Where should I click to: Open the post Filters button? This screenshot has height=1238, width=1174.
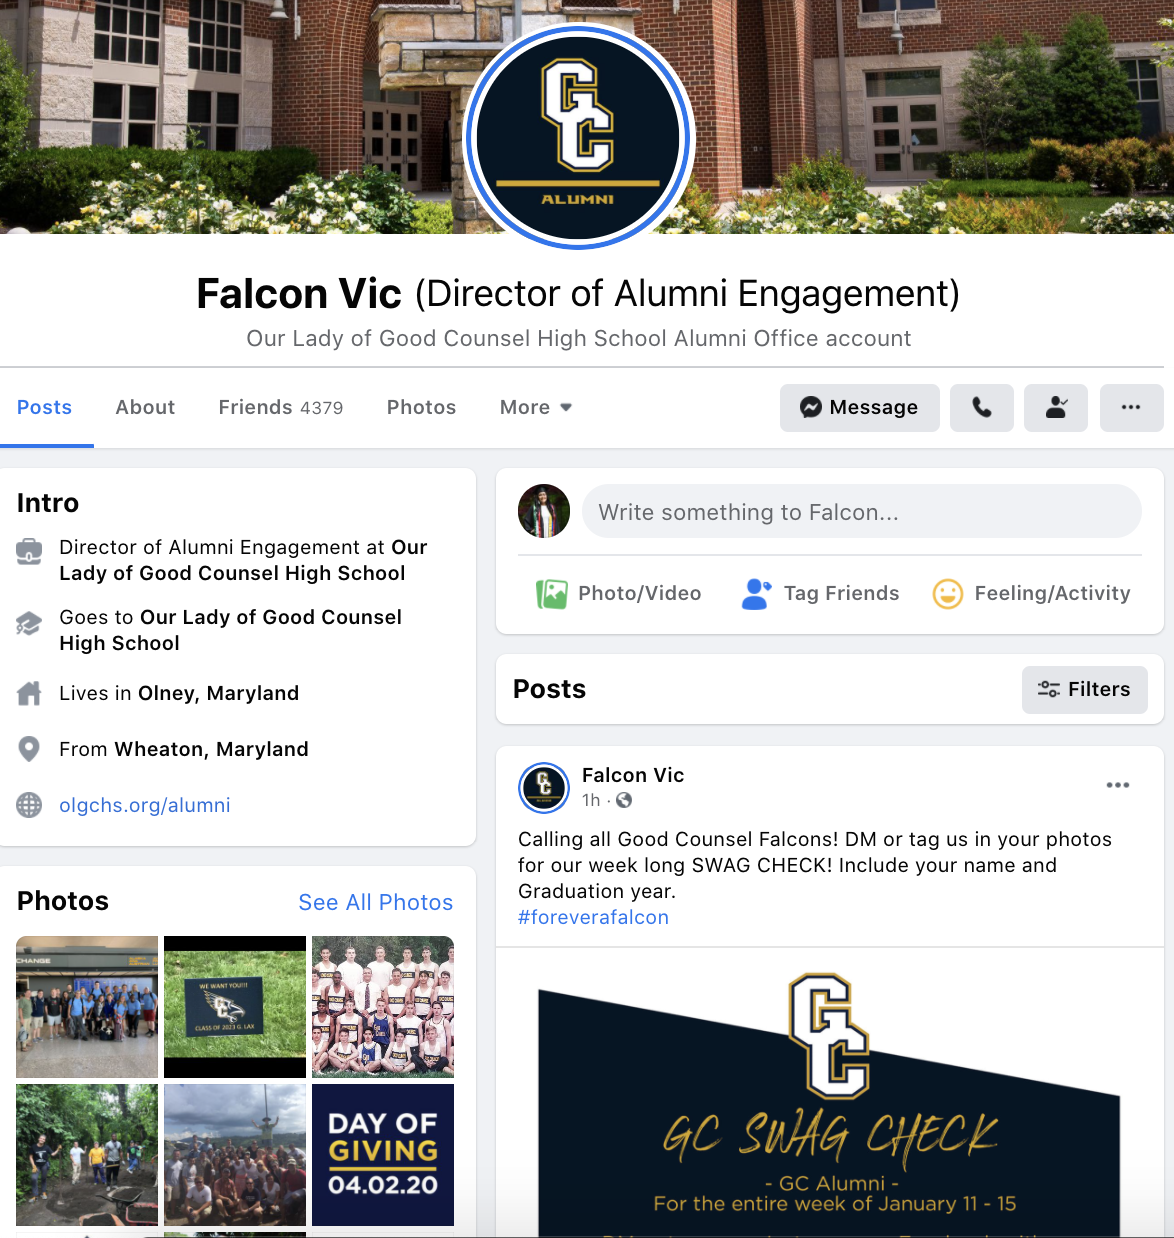[x=1085, y=690]
